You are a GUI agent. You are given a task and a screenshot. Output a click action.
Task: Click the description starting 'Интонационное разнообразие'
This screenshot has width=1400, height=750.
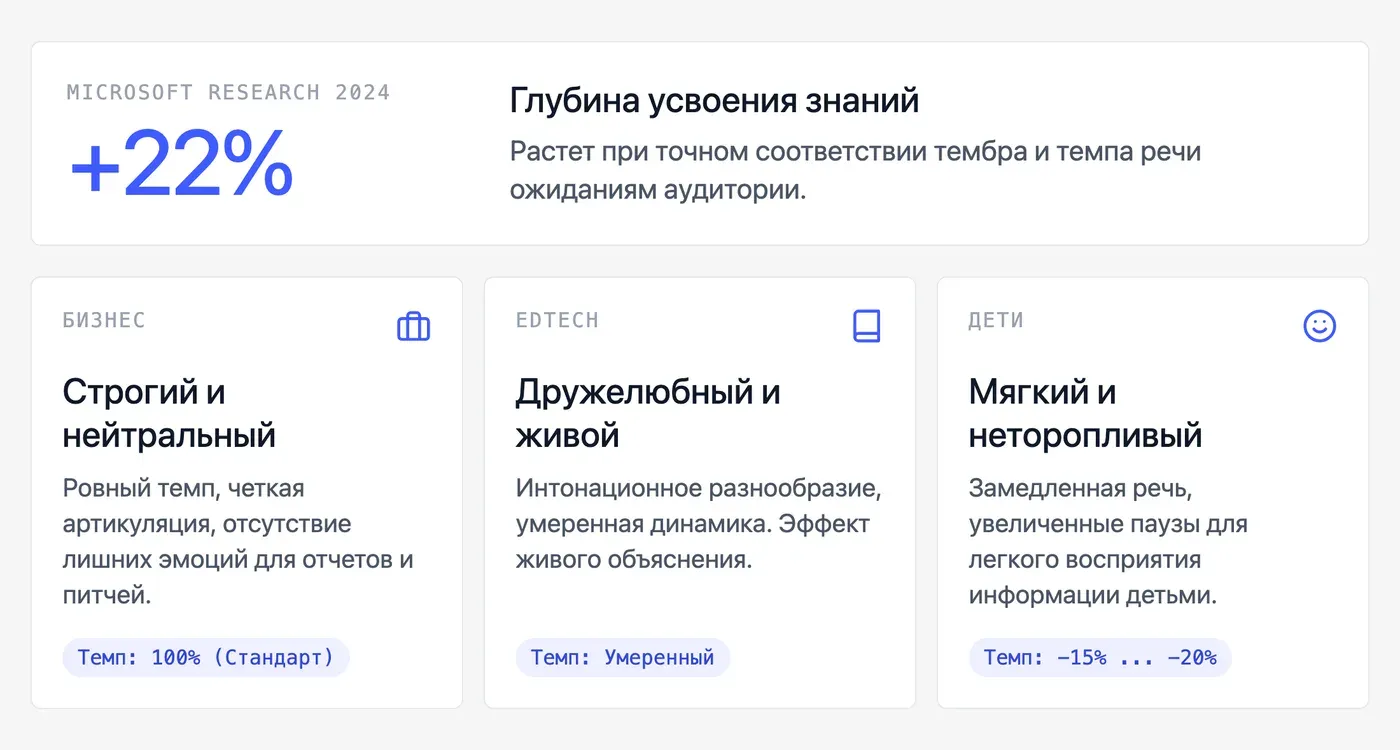(698, 524)
